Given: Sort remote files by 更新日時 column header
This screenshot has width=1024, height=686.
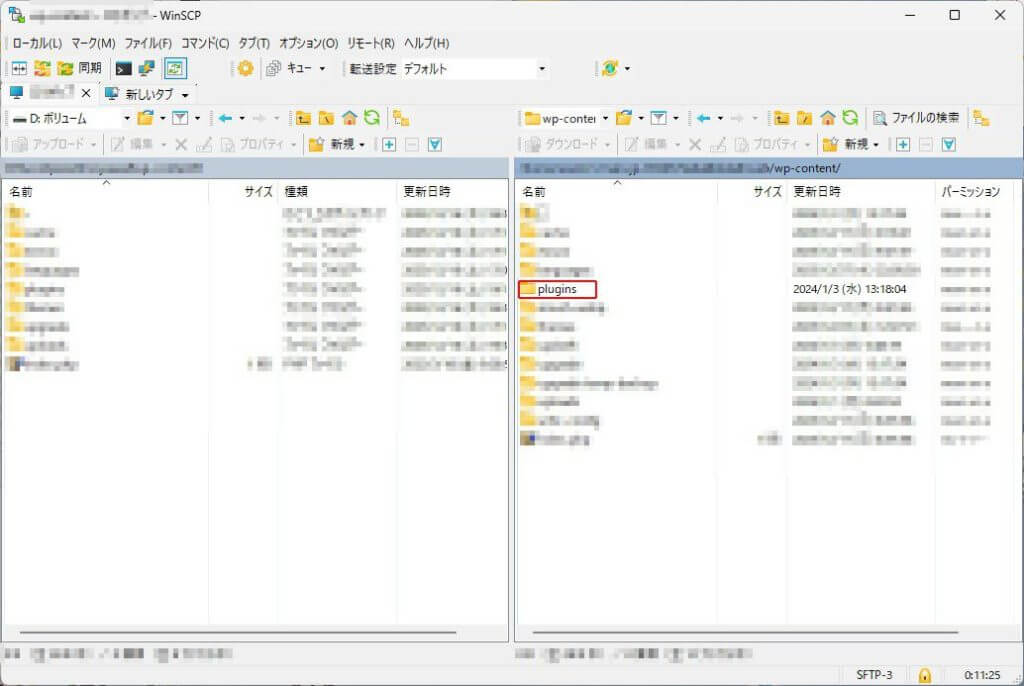Looking at the screenshot, I should [816, 191].
